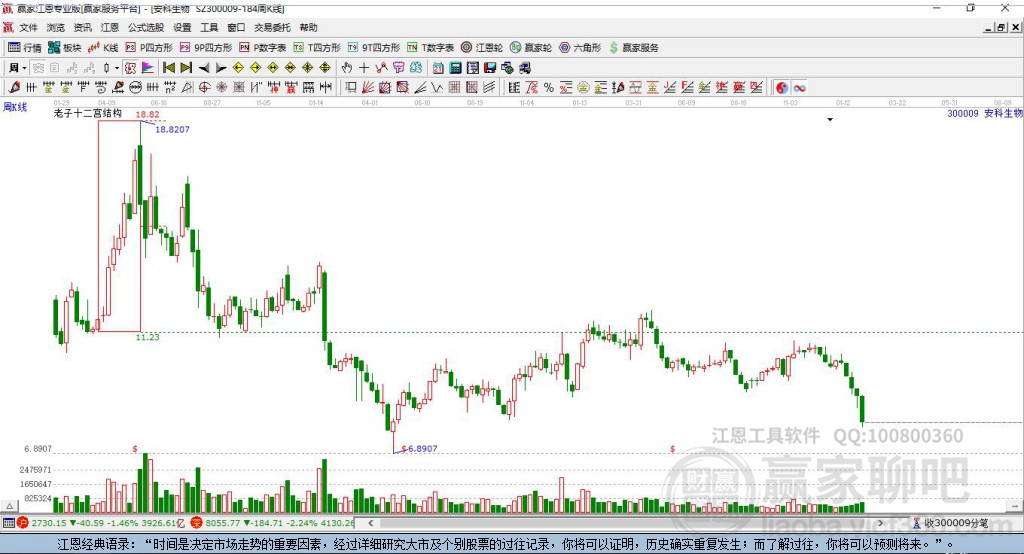Screen dimensions: 1024x554
Task: Click the small black triangle marker above chart
Action: coord(830,120)
